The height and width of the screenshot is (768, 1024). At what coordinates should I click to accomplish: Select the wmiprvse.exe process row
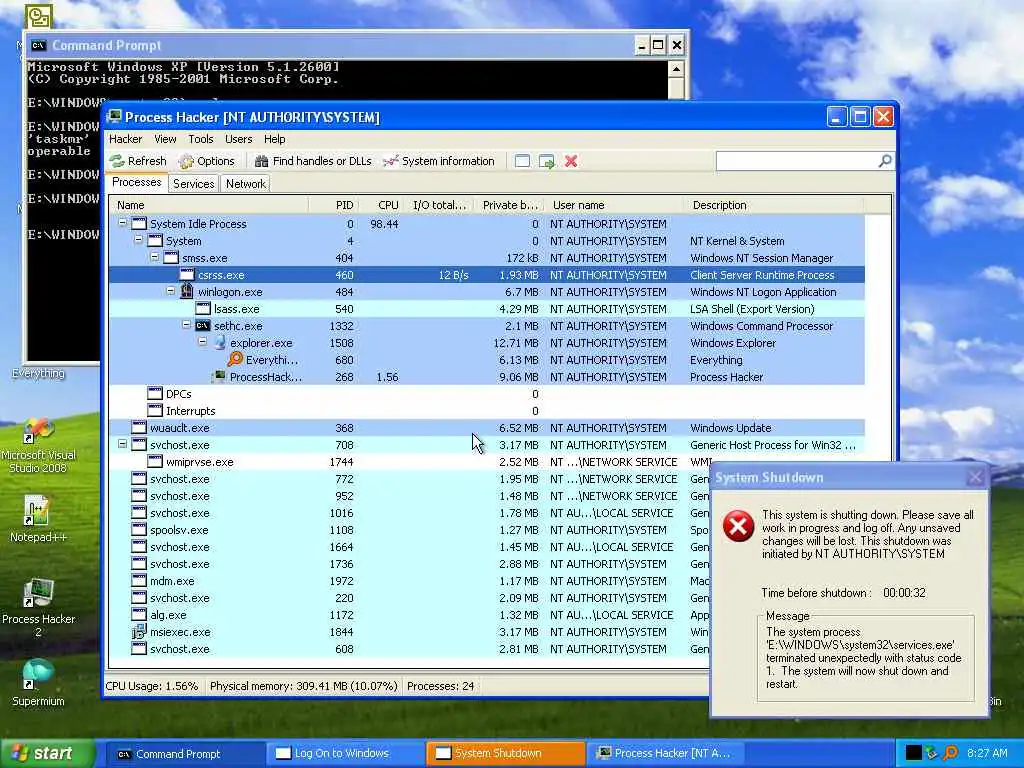[x=487, y=462]
